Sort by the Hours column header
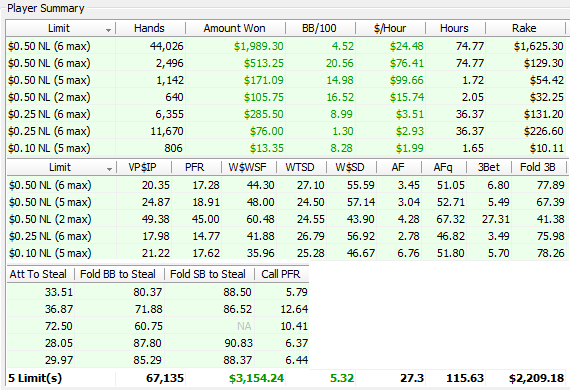Image resolution: width=570 pixels, height=390 pixels. 454,28
